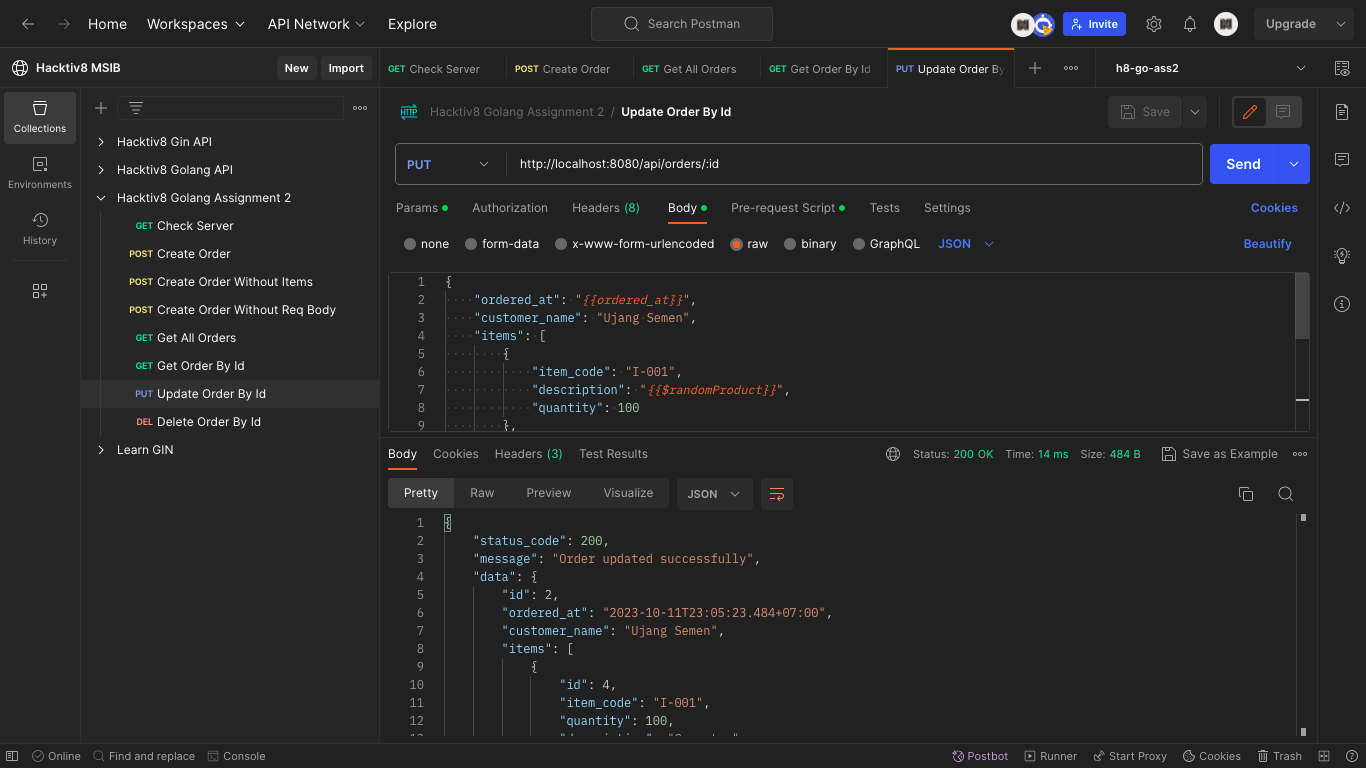Select the none body type radio
This screenshot has height=768, width=1366.
click(x=410, y=244)
